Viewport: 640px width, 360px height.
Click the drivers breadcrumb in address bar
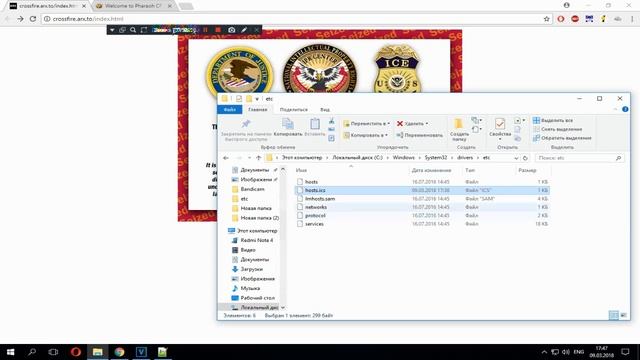(x=465, y=158)
